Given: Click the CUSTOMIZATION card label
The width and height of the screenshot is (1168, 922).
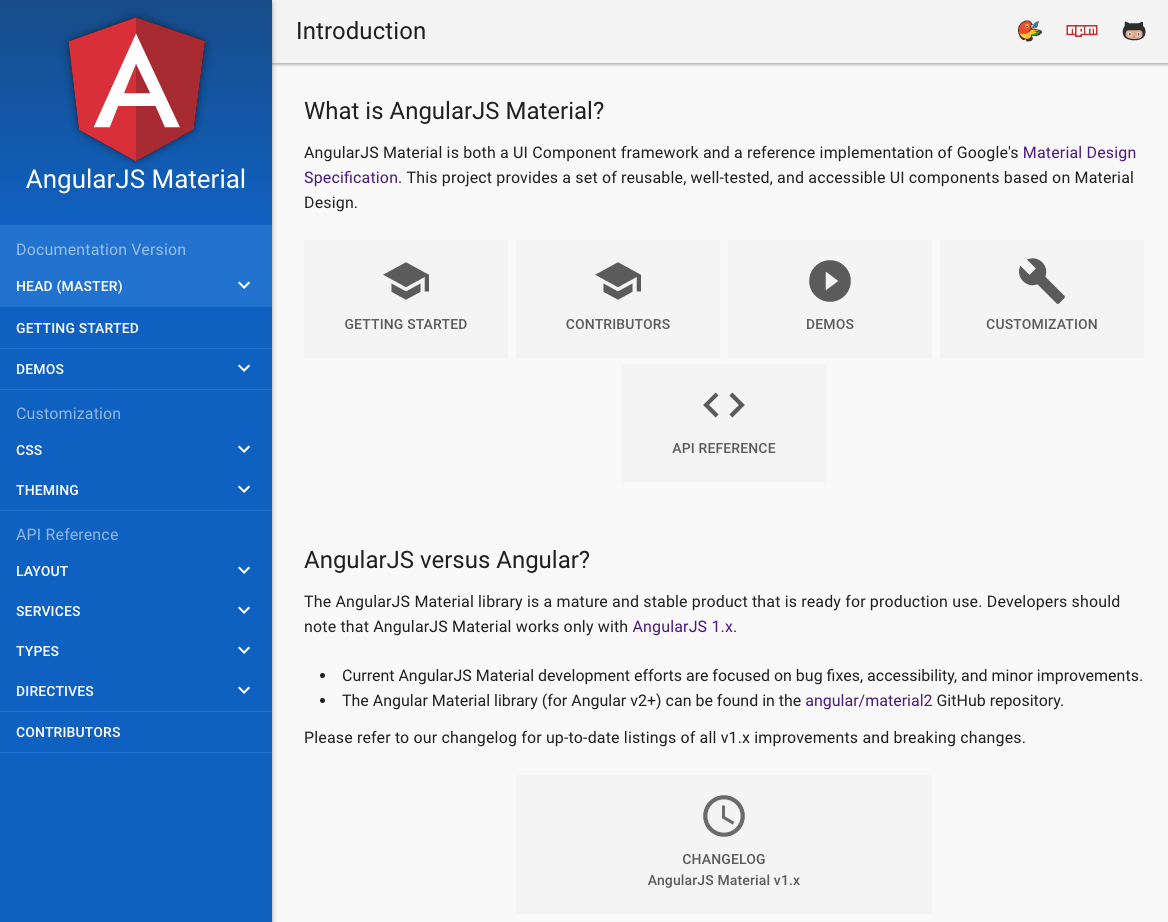Looking at the screenshot, I should click(1041, 324).
